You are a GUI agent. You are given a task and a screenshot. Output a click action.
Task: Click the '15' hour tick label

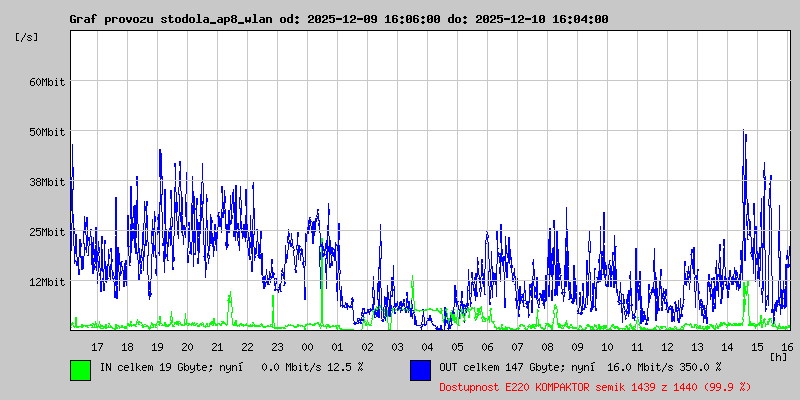758,347
